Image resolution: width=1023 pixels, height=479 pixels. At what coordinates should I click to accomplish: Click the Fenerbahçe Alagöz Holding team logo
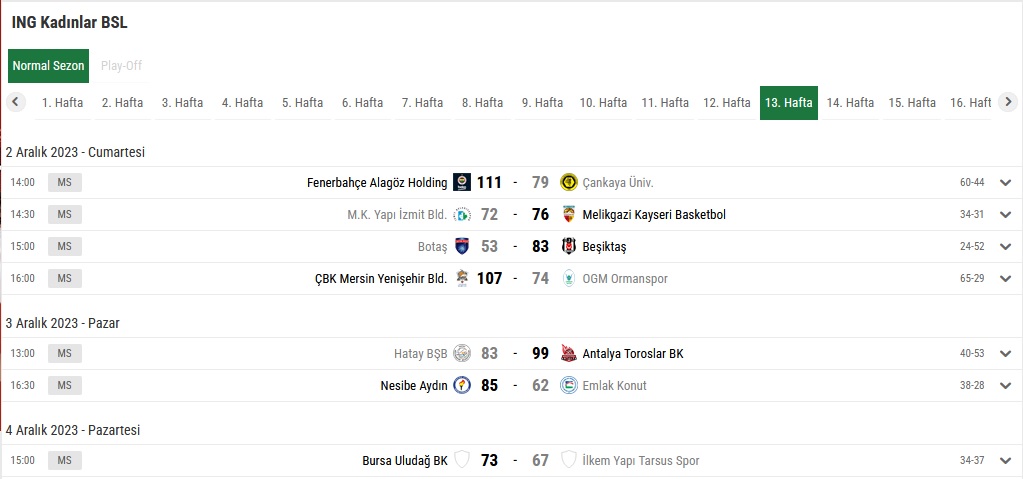[x=462, y=182]
